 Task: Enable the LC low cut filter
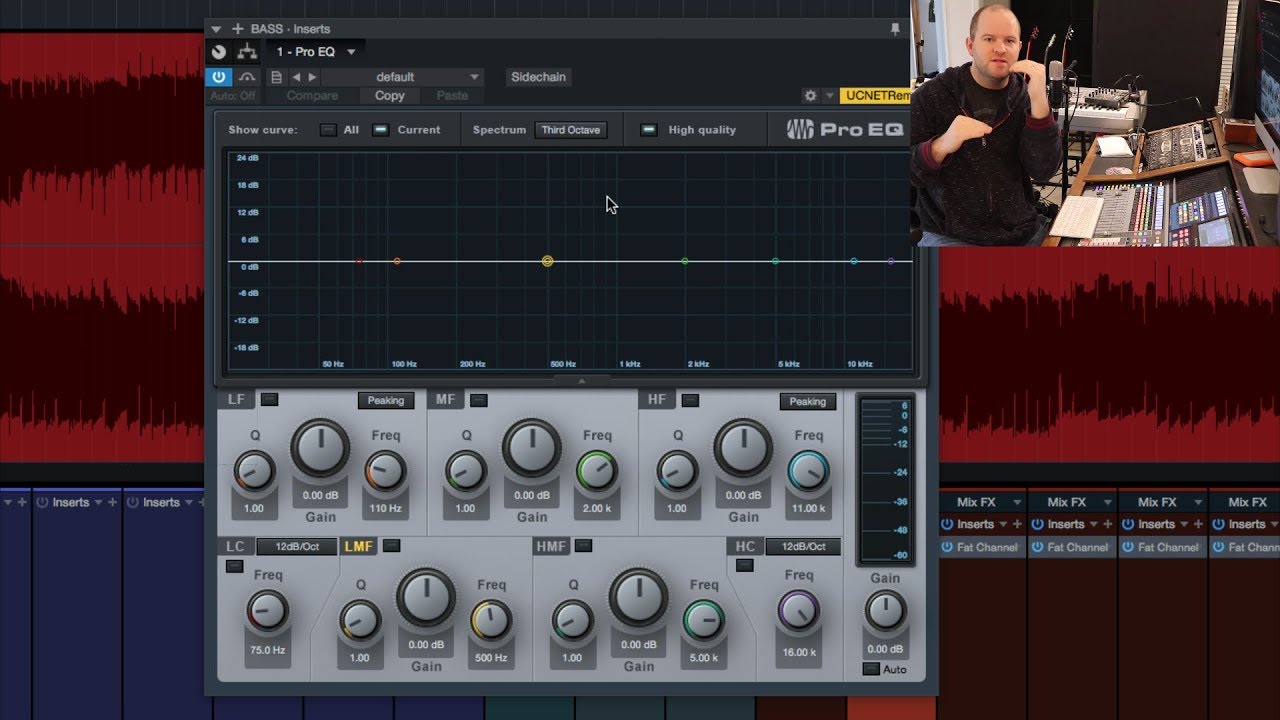[x=234, y=566]
